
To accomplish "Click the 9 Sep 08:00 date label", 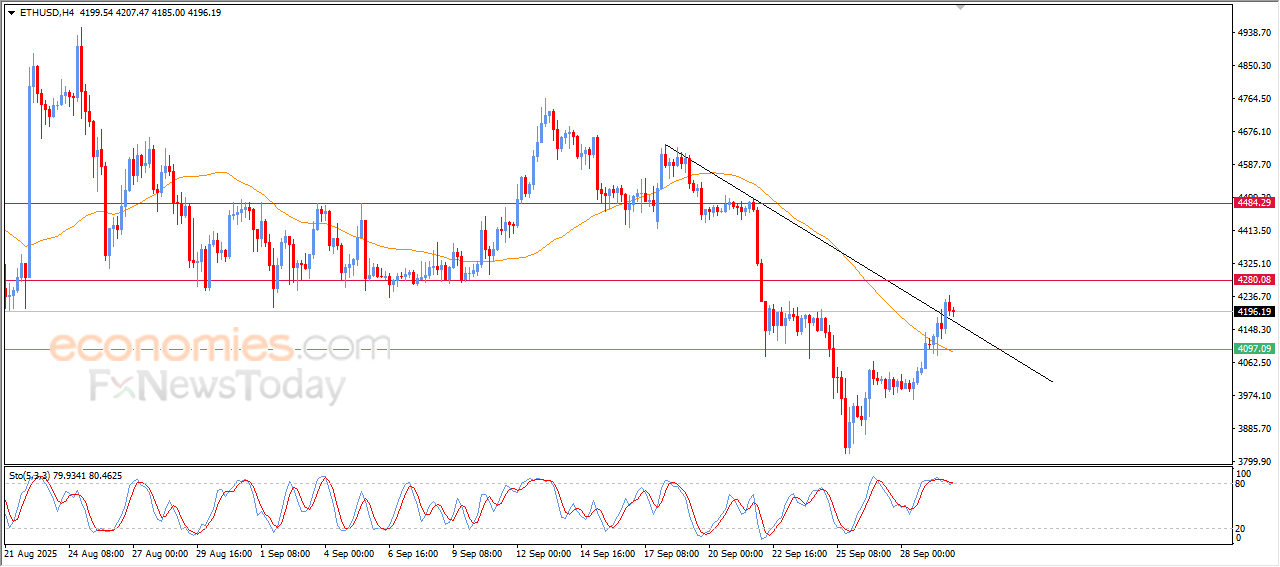I will click(475, 553).
